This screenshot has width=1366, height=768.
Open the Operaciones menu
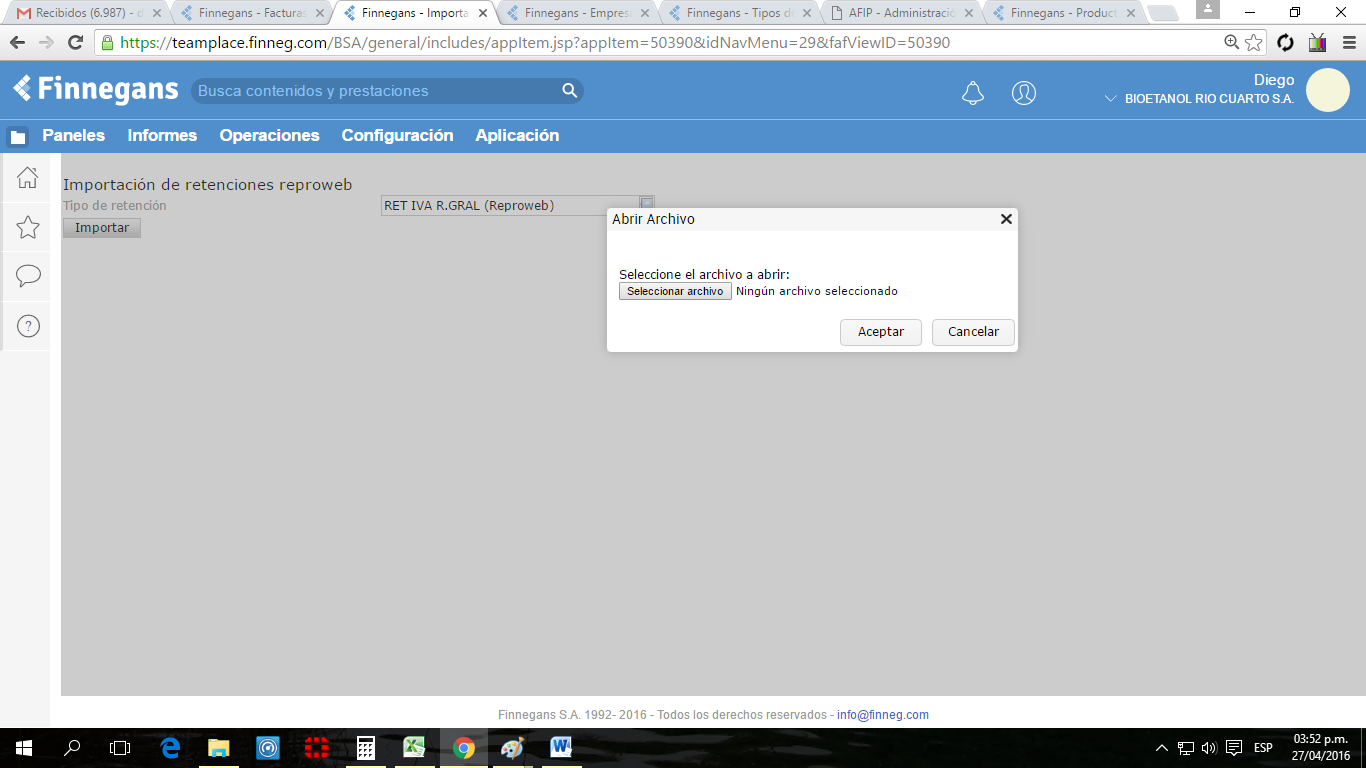click(270, 136)
